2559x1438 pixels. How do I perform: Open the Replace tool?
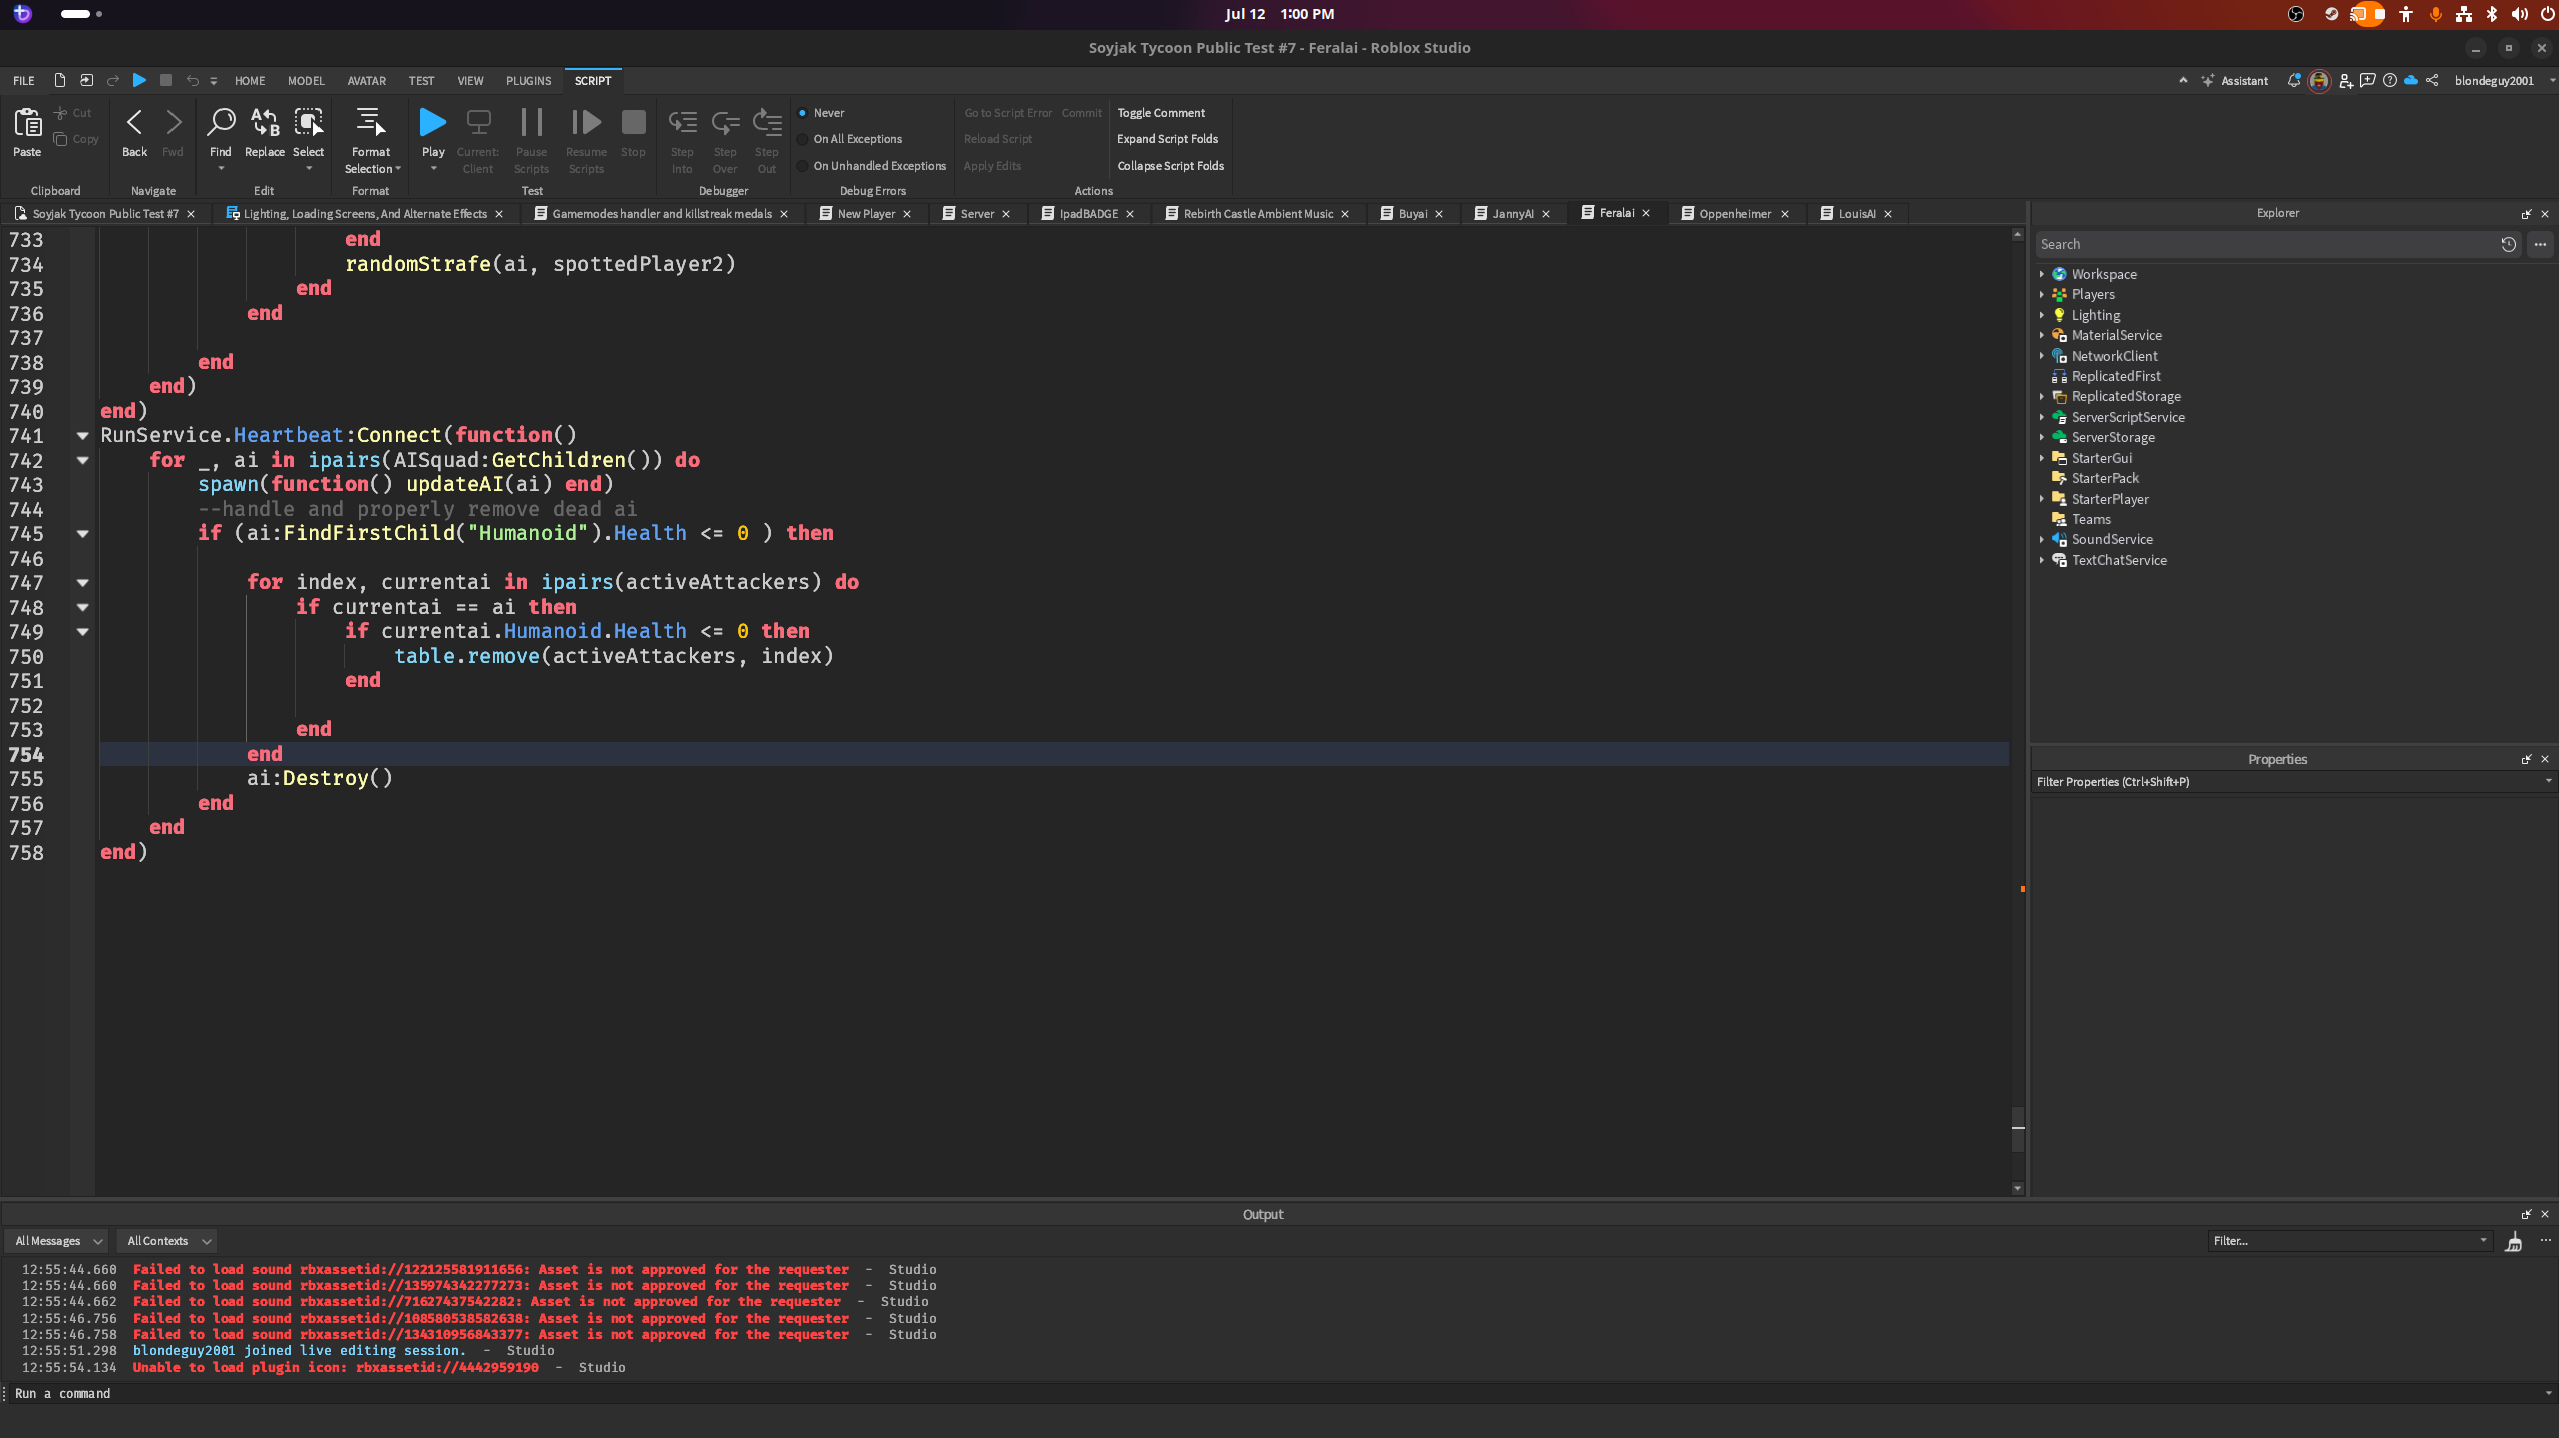coord(265,123)
